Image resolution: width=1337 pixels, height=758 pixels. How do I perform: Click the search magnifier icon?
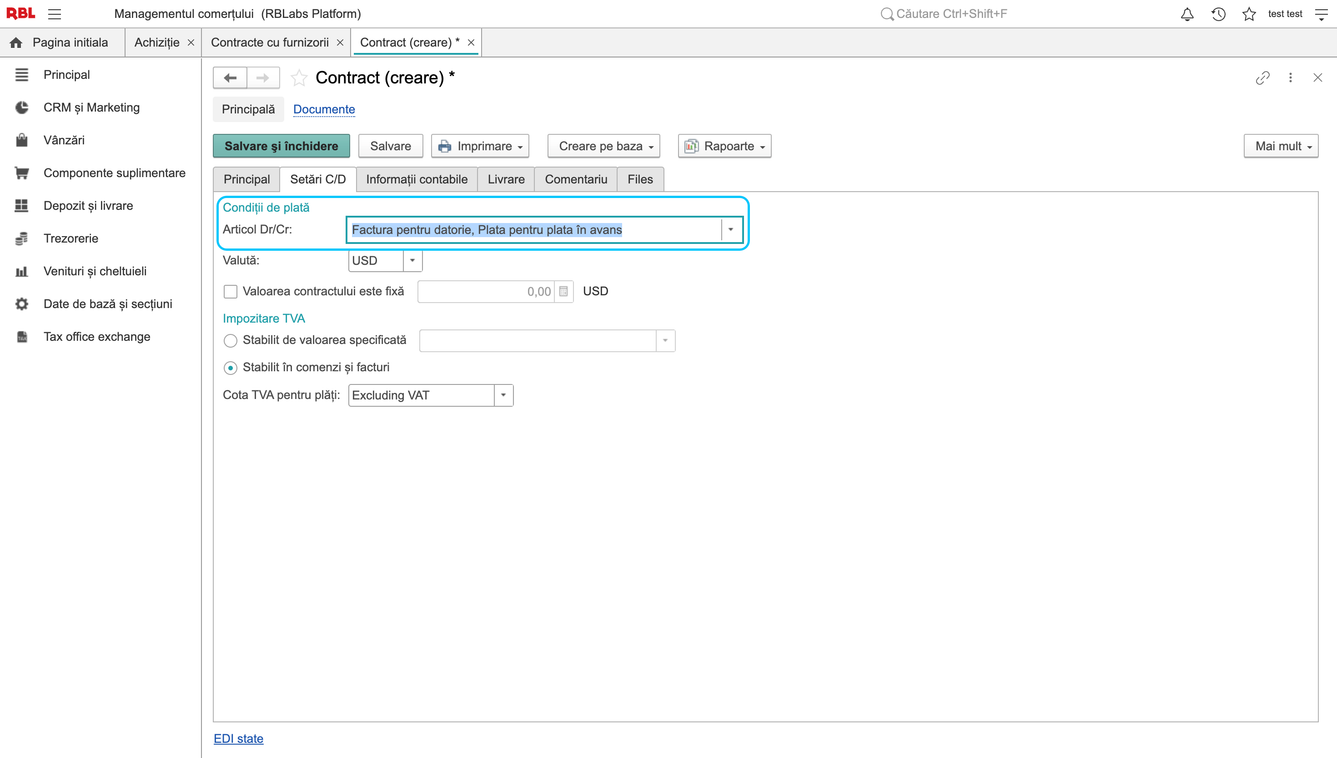[886, 14]
